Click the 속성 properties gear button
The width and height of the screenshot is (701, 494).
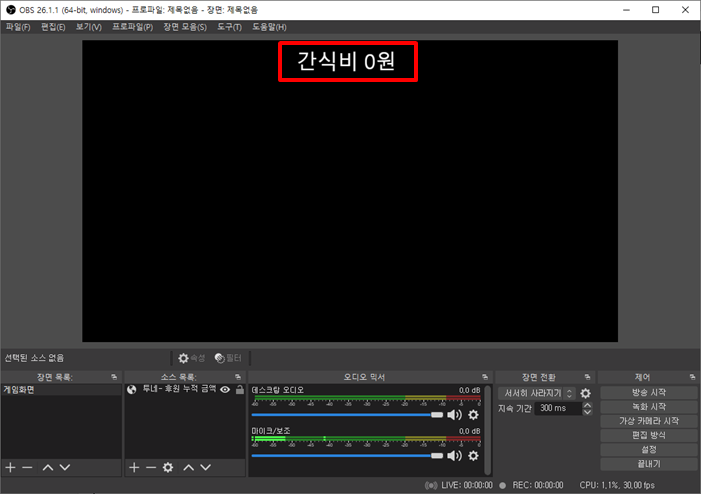point(191,358)
